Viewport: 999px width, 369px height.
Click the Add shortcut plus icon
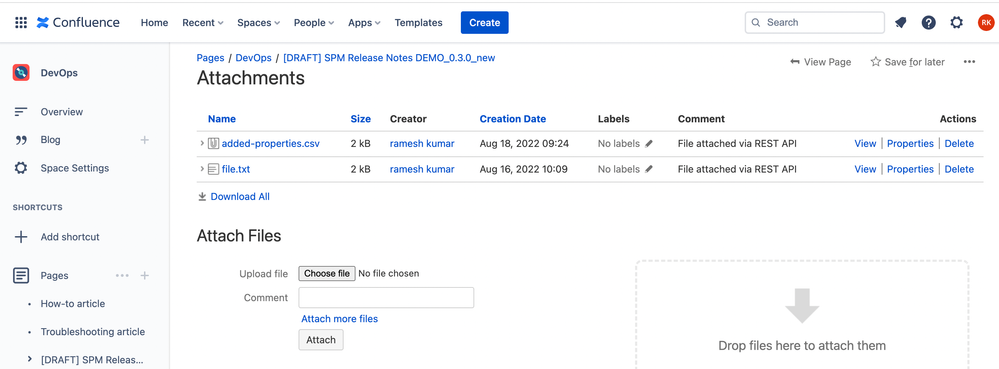[x=21, y=237]
